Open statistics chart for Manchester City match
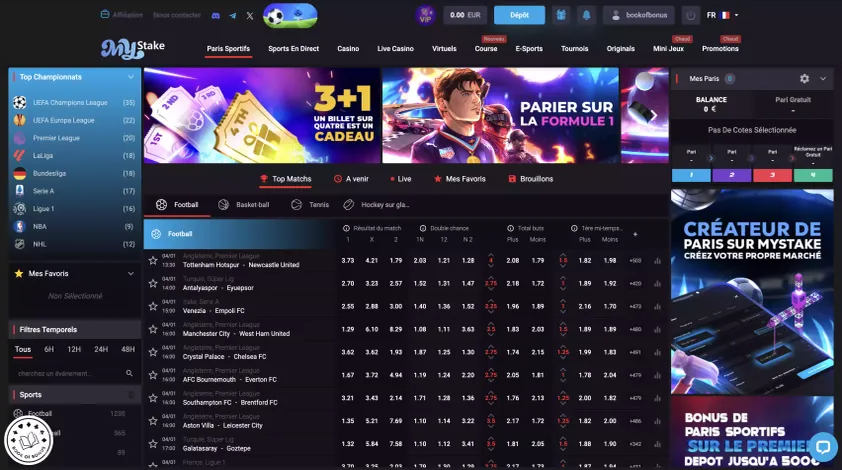 657,329
